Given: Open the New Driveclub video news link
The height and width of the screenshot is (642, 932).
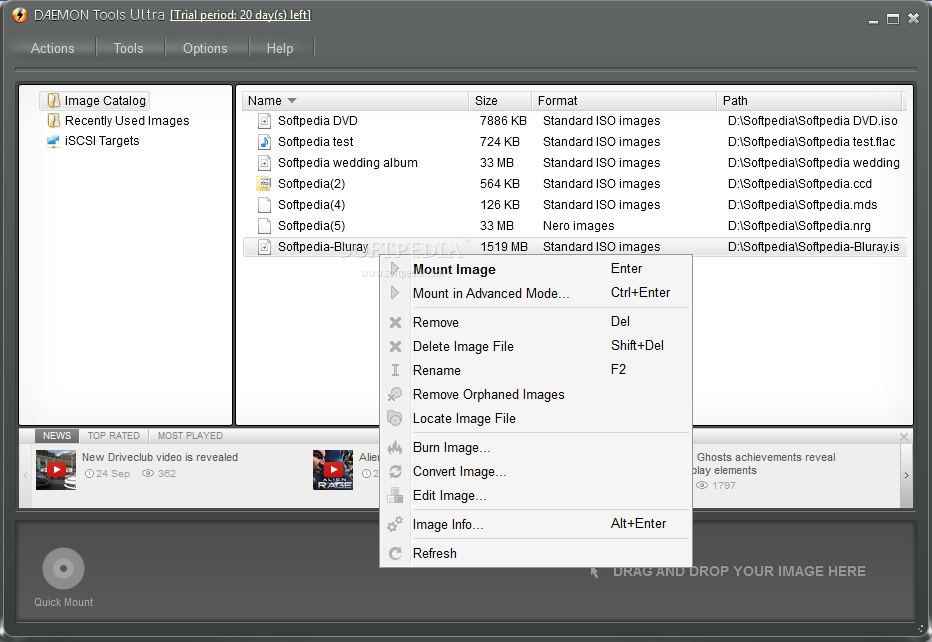Looking at the screenshot, I should coord(158,456).
